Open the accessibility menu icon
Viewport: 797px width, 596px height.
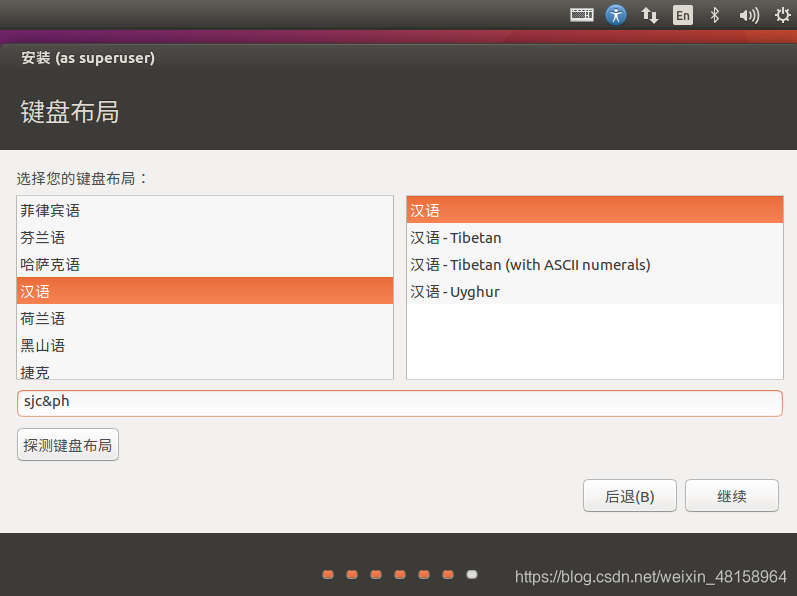[x=616, y=15]
